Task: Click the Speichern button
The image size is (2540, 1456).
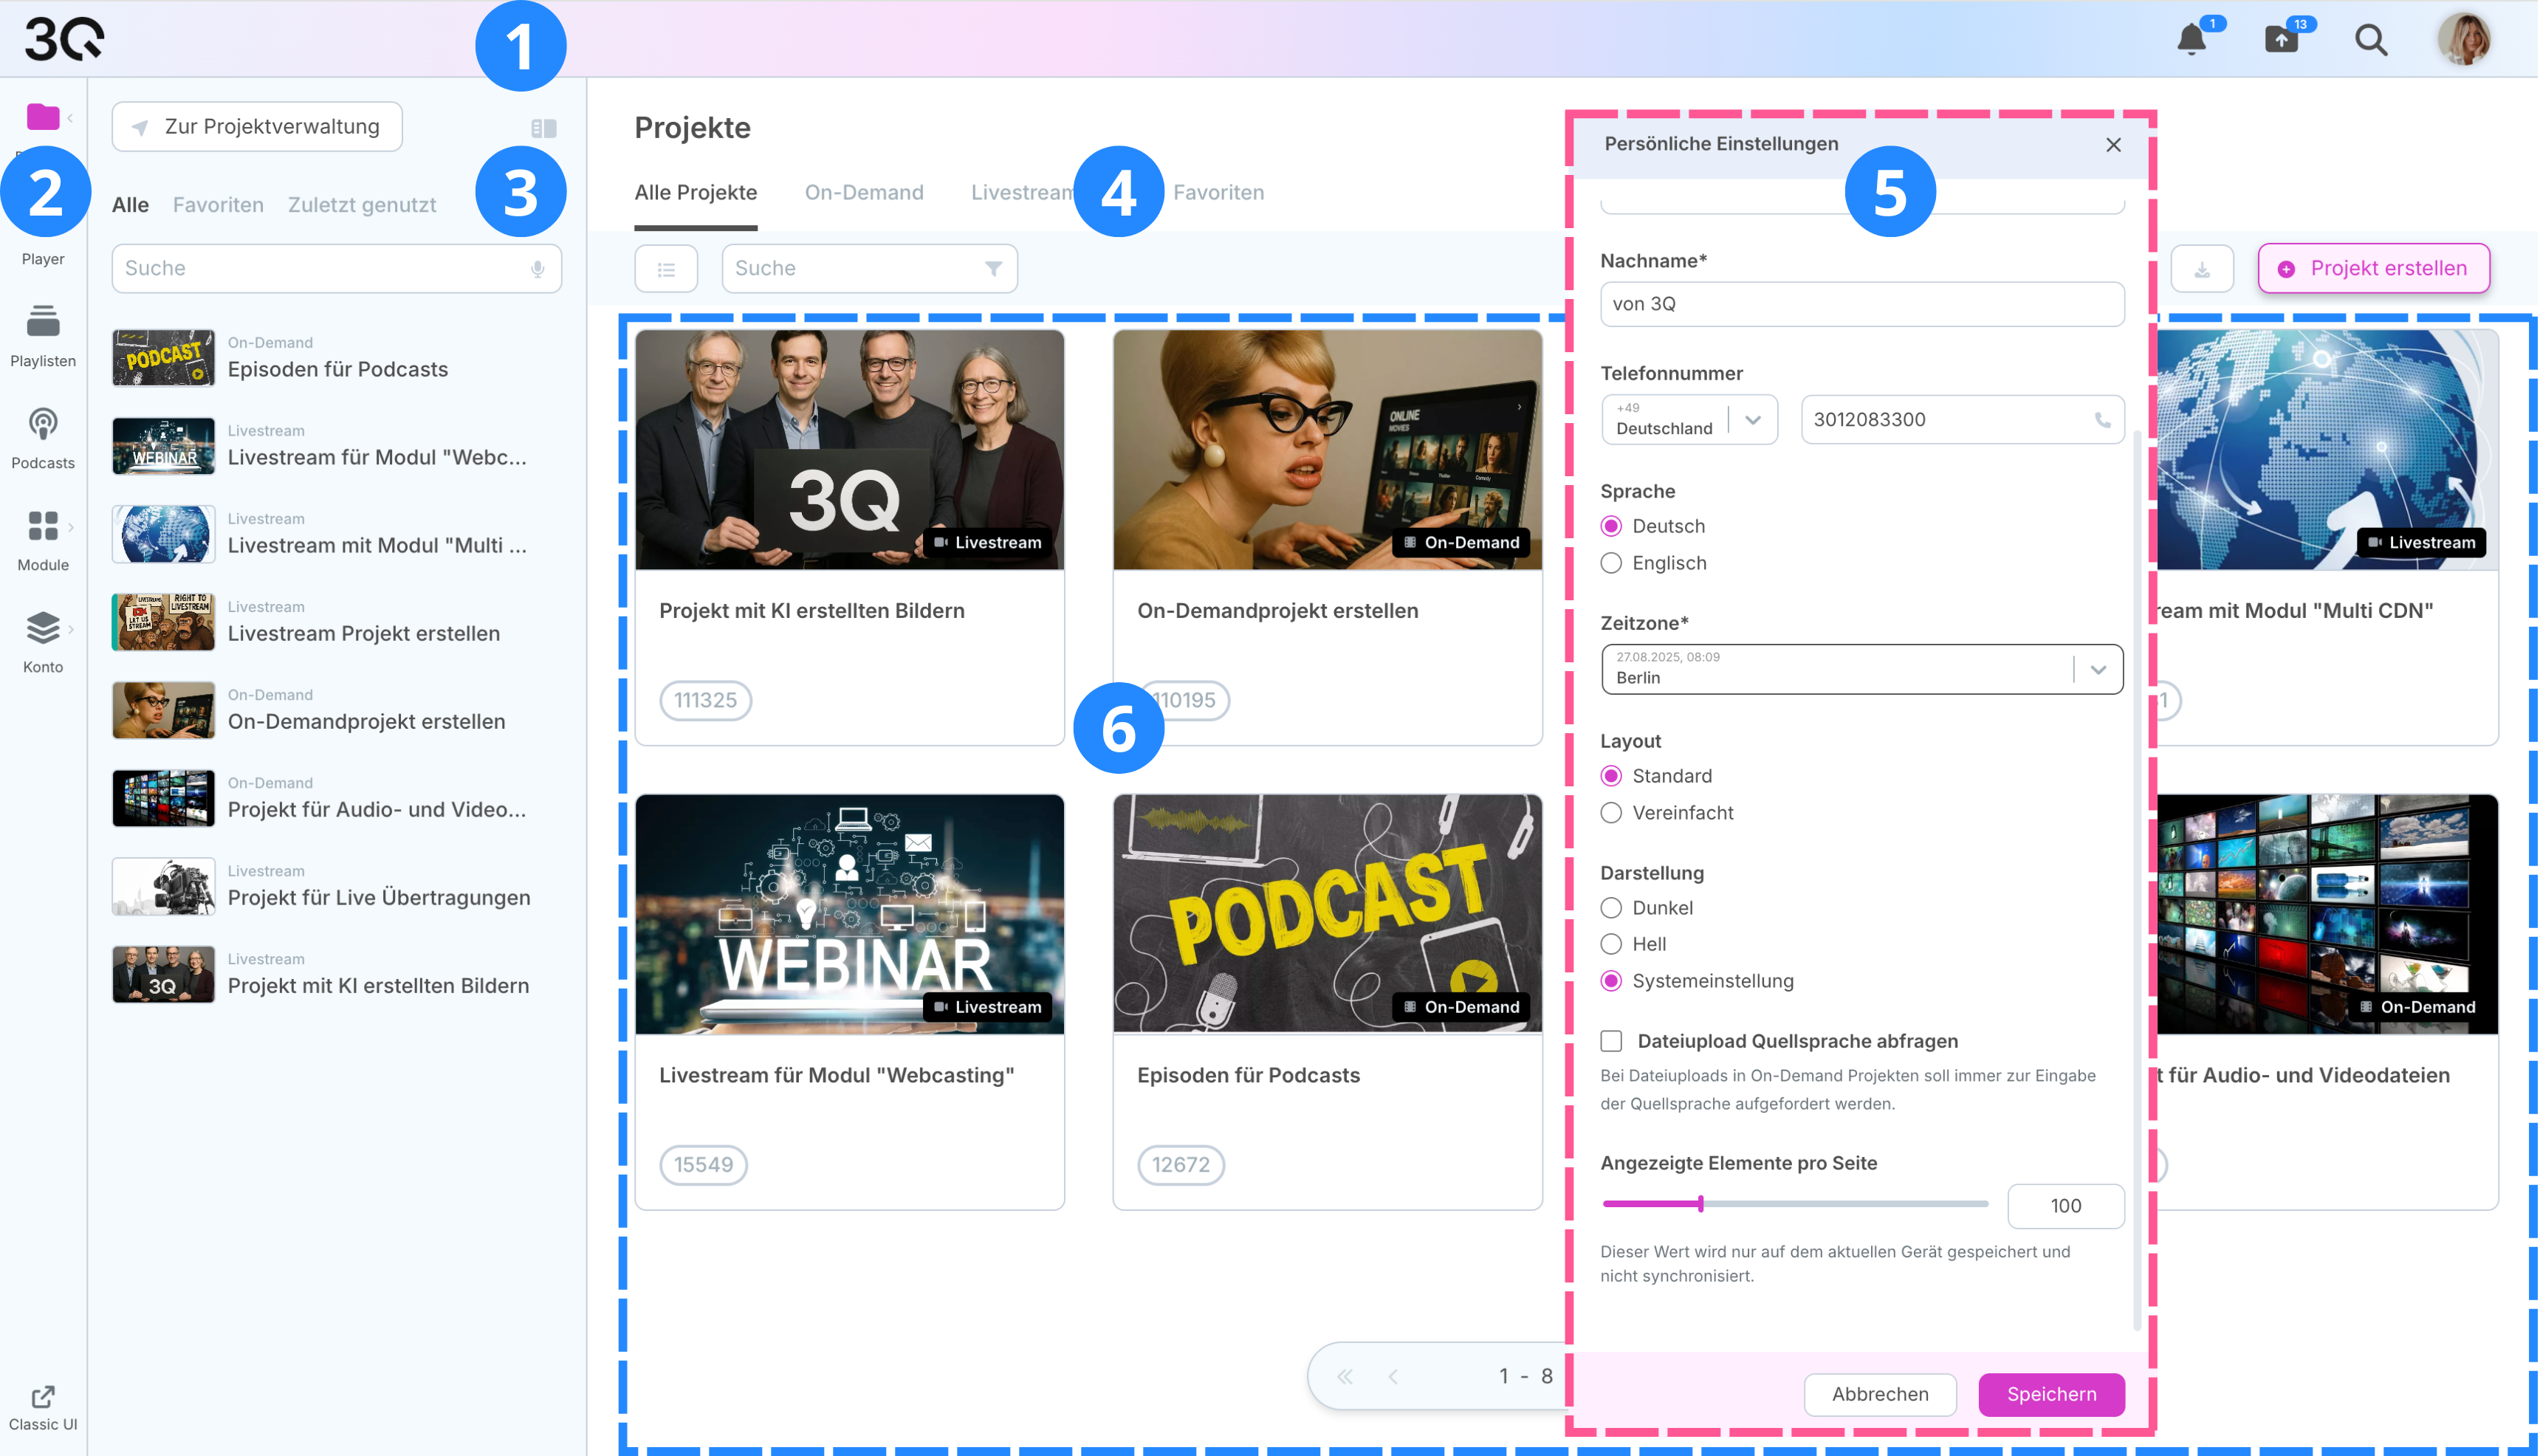Action: (2051, 1394)
